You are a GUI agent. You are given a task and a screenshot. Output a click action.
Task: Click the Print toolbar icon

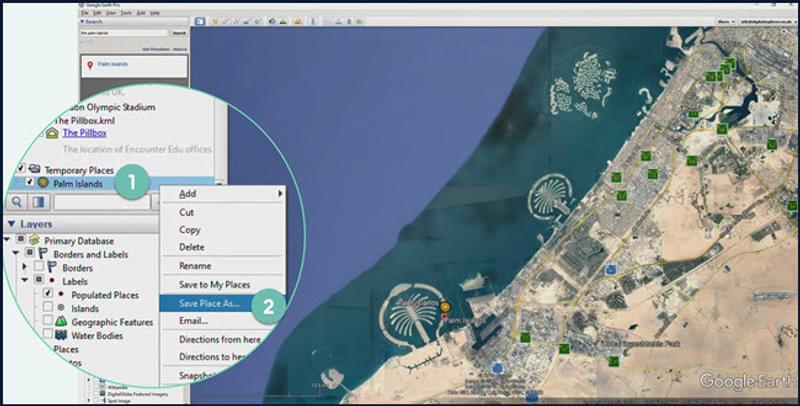[339, 21]
